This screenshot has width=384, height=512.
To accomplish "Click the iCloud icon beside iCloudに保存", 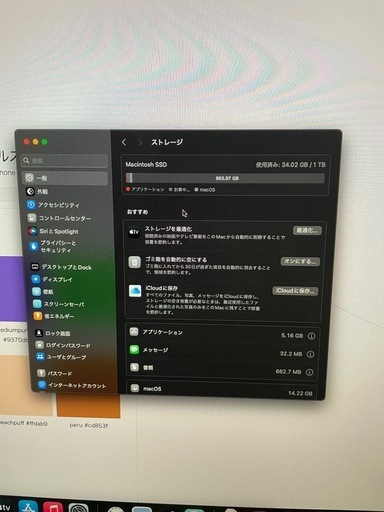I will pos(135,291).
